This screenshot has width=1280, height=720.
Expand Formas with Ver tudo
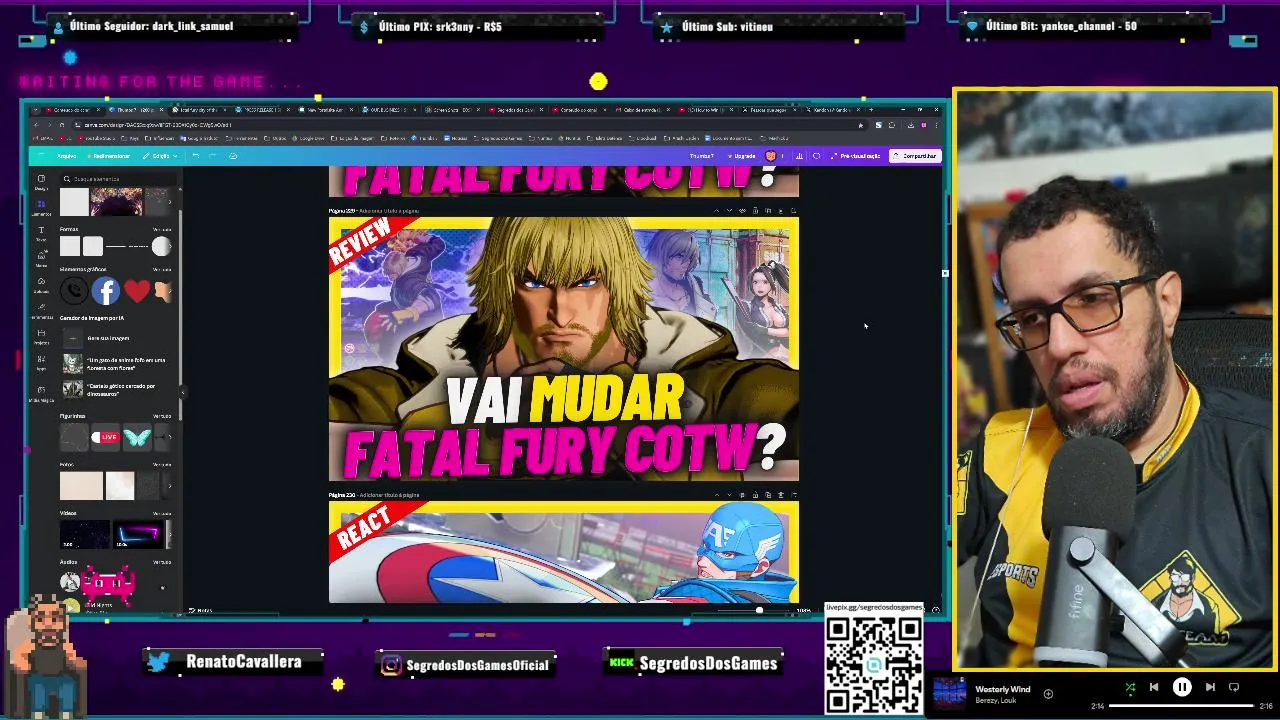(162, 229)
